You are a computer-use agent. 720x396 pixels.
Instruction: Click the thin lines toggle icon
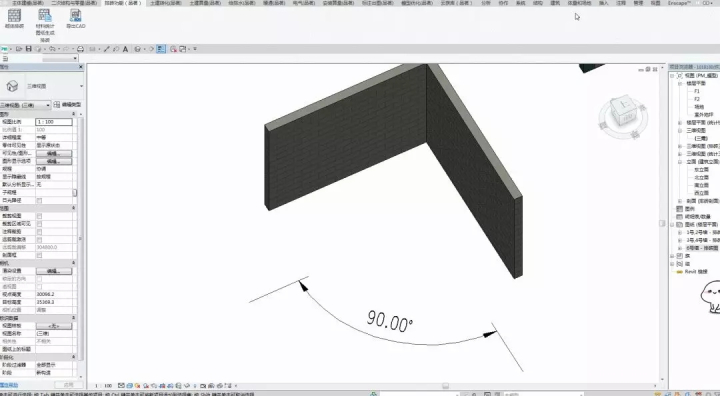click(161, 49)
